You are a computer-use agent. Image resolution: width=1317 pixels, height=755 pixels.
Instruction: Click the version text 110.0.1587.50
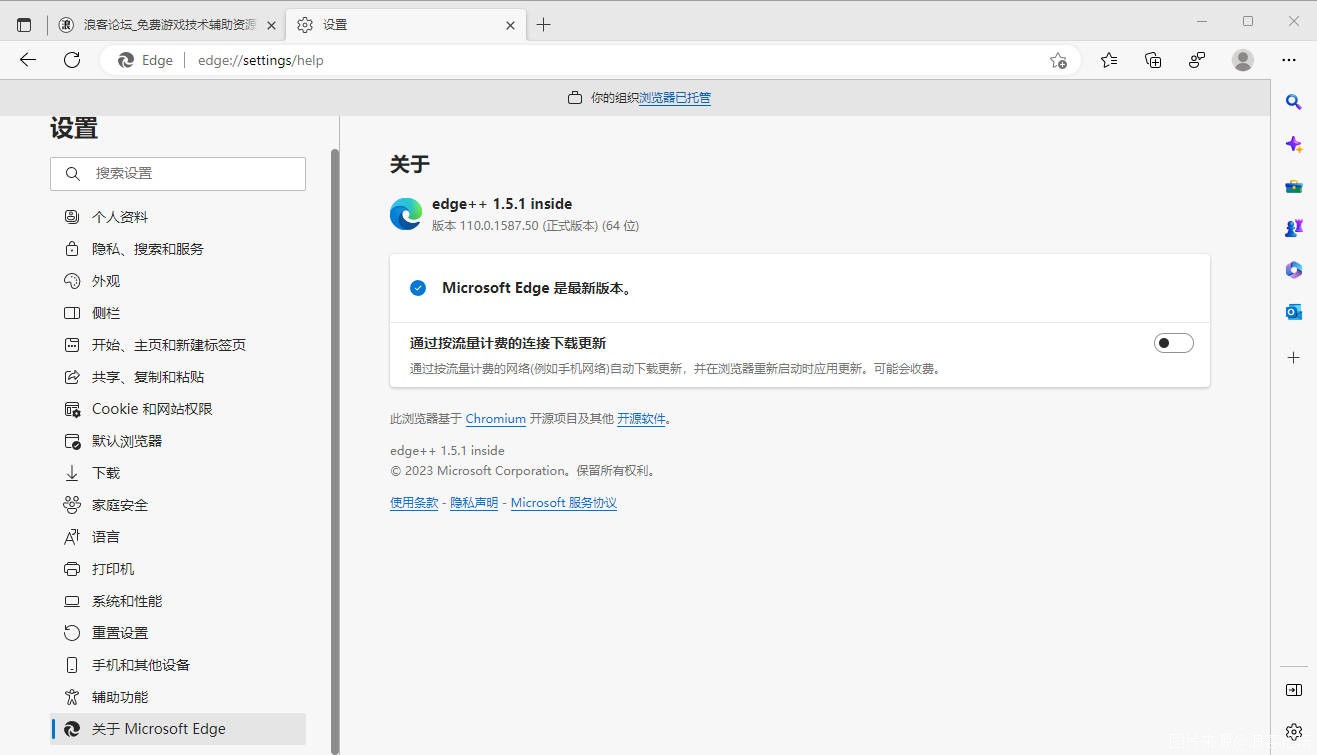(x=499, y=226)
